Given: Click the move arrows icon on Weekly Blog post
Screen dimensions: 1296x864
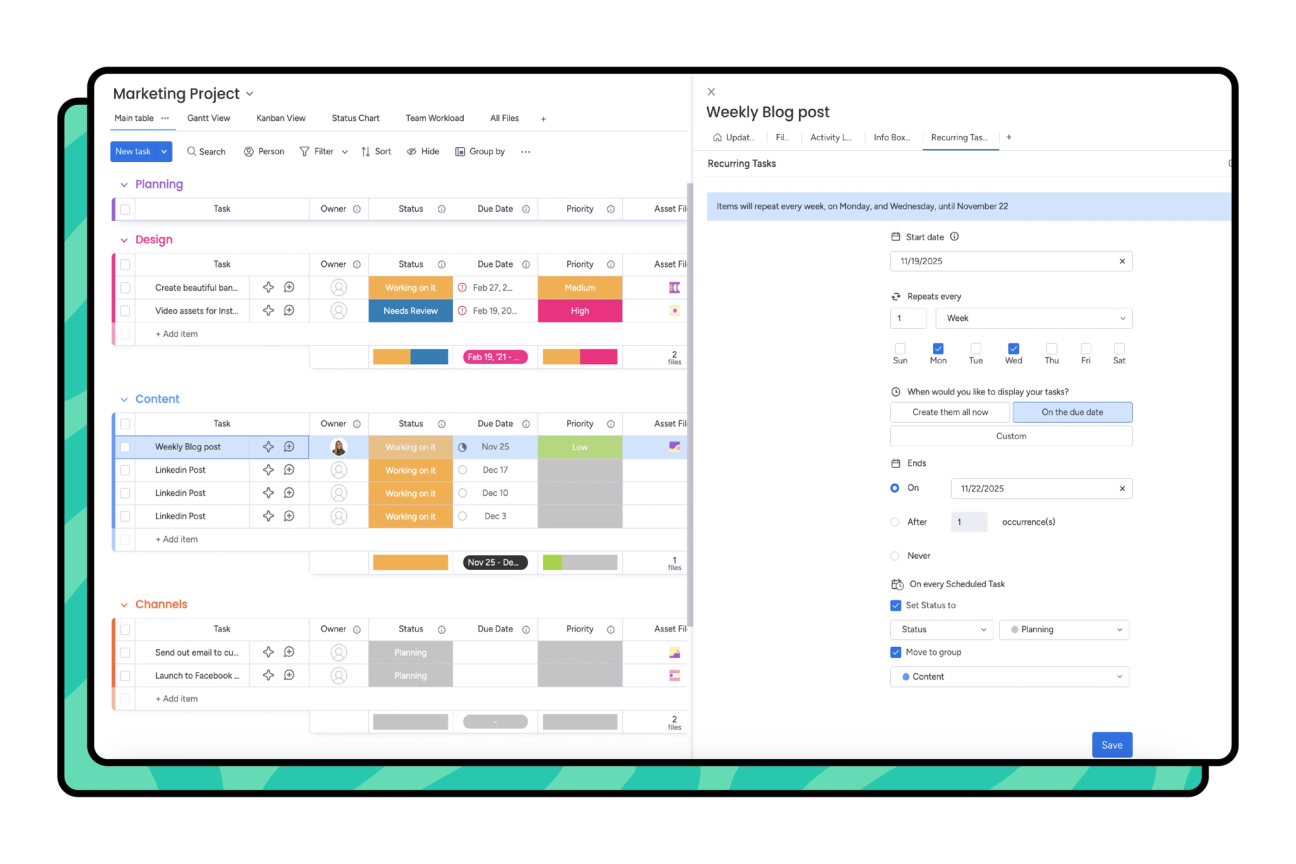Looking at the screenshot, I should [x=268, y=446].
